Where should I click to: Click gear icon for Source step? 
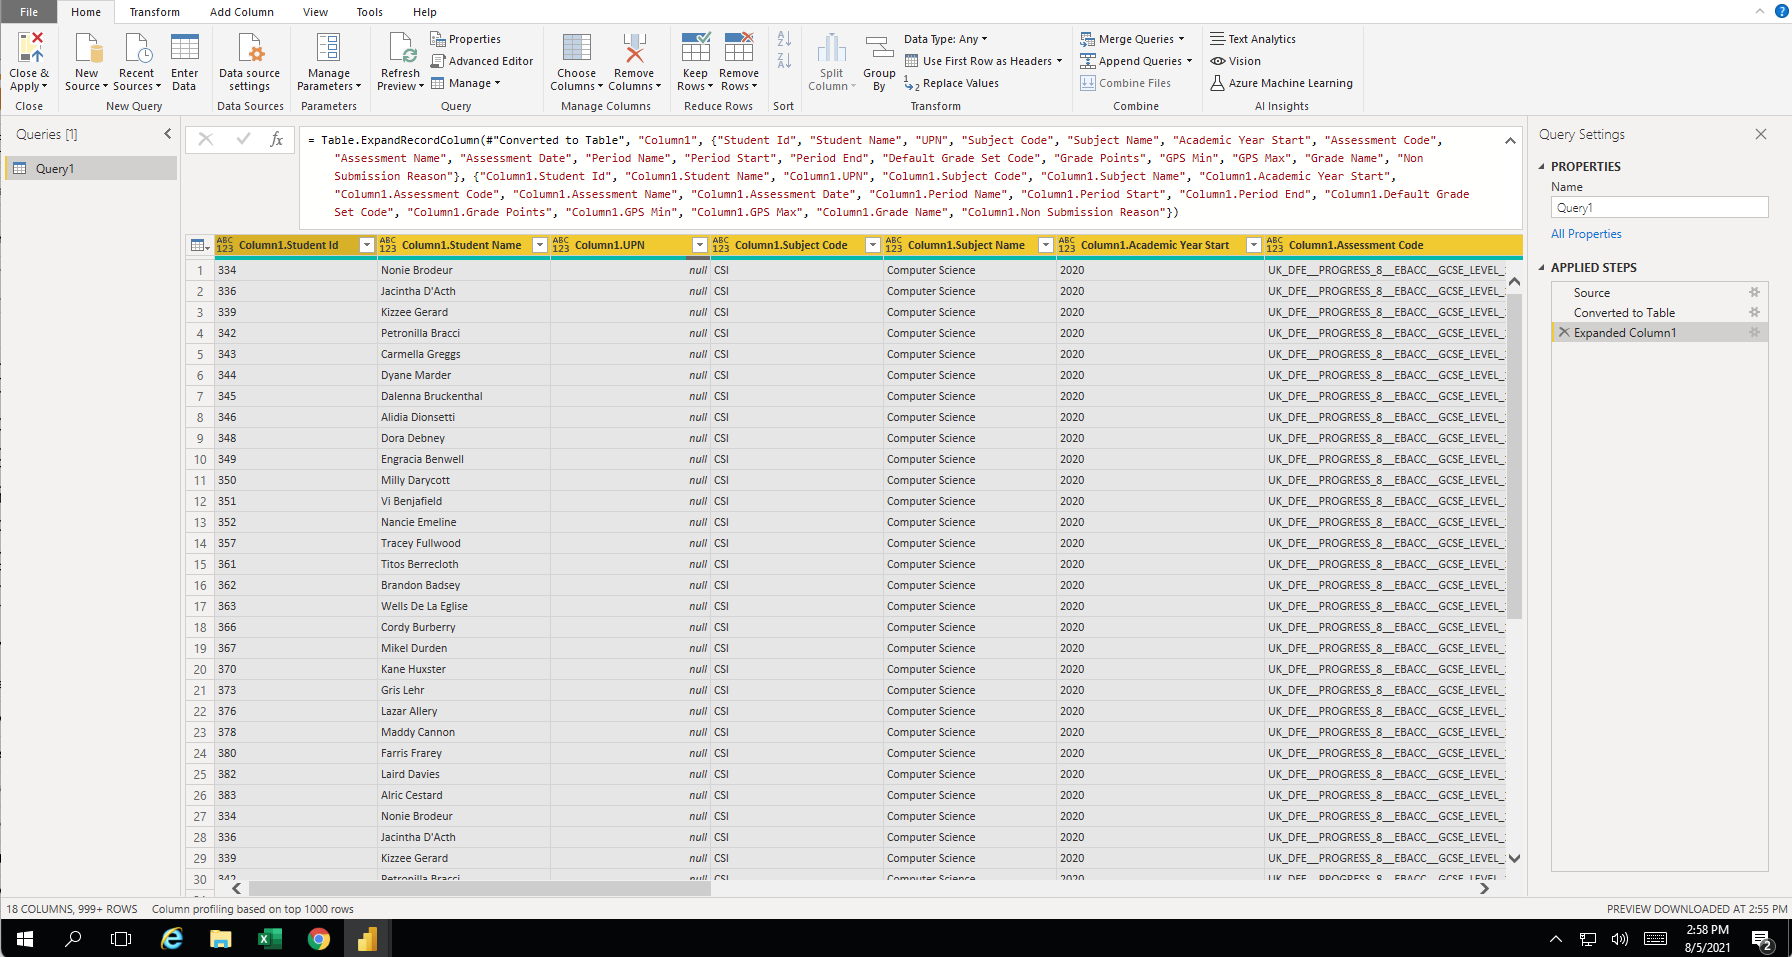(1754, 292)
